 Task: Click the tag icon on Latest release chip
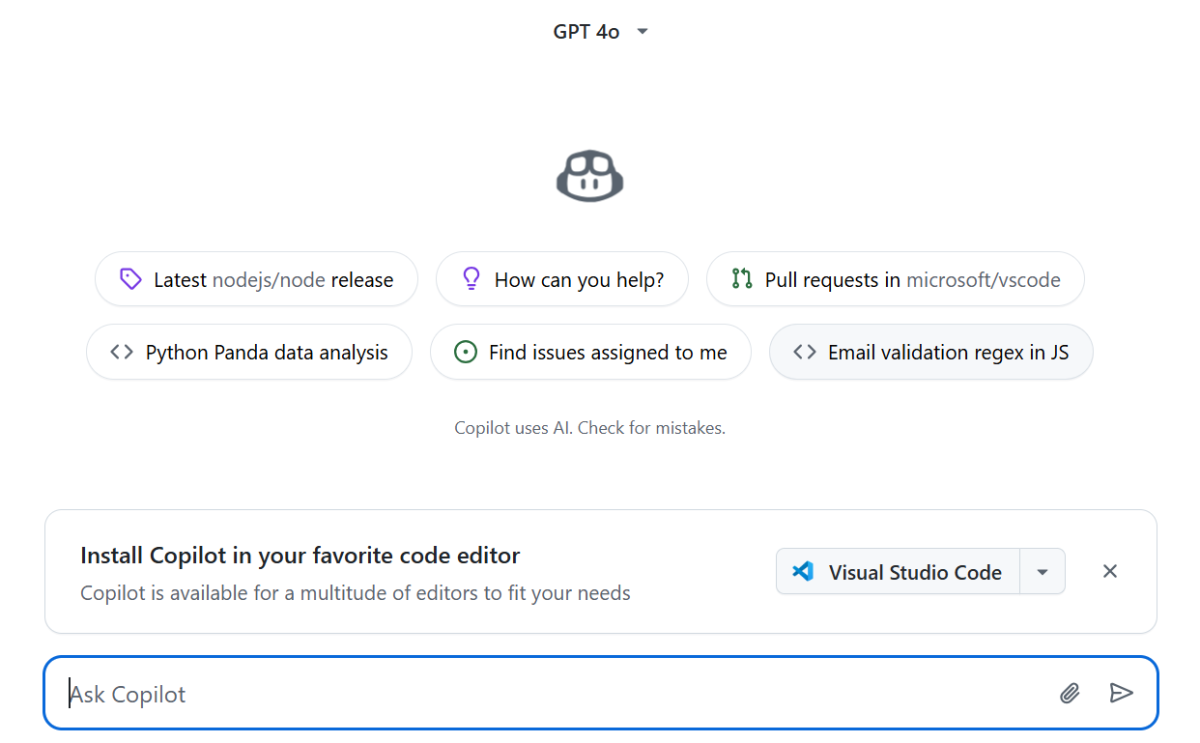click(x=130, y=279)
